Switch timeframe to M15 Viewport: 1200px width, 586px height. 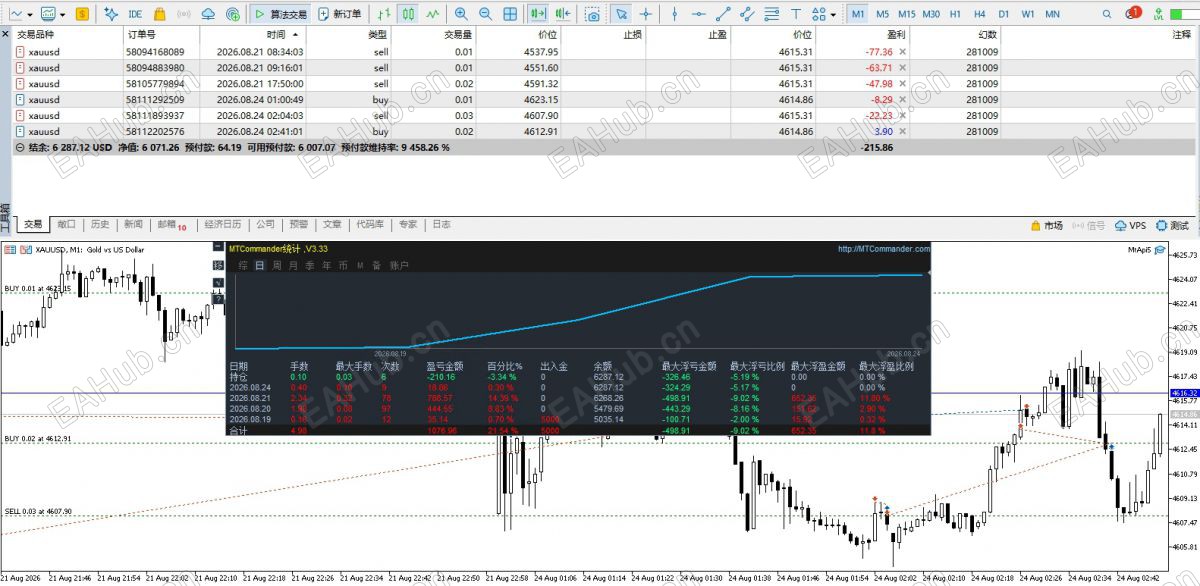pyautogui.click(x=907, y=15)
